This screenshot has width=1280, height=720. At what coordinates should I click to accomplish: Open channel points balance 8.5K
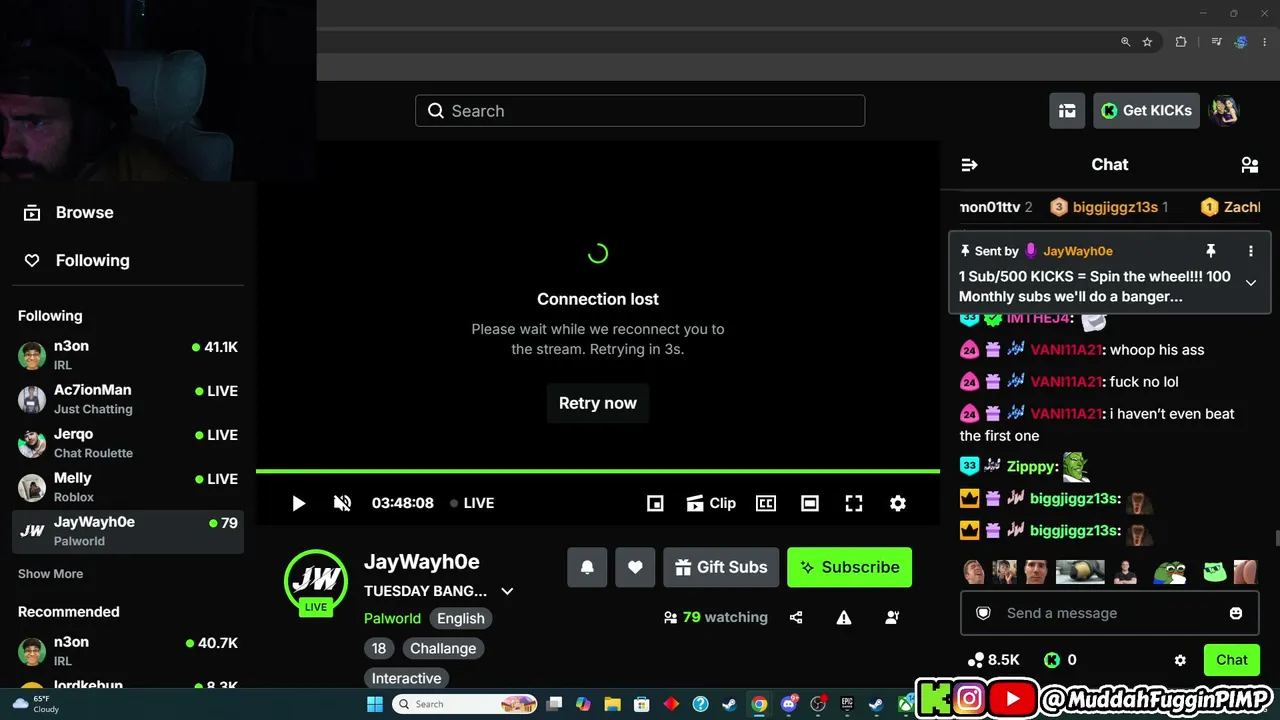pos(994,660)
